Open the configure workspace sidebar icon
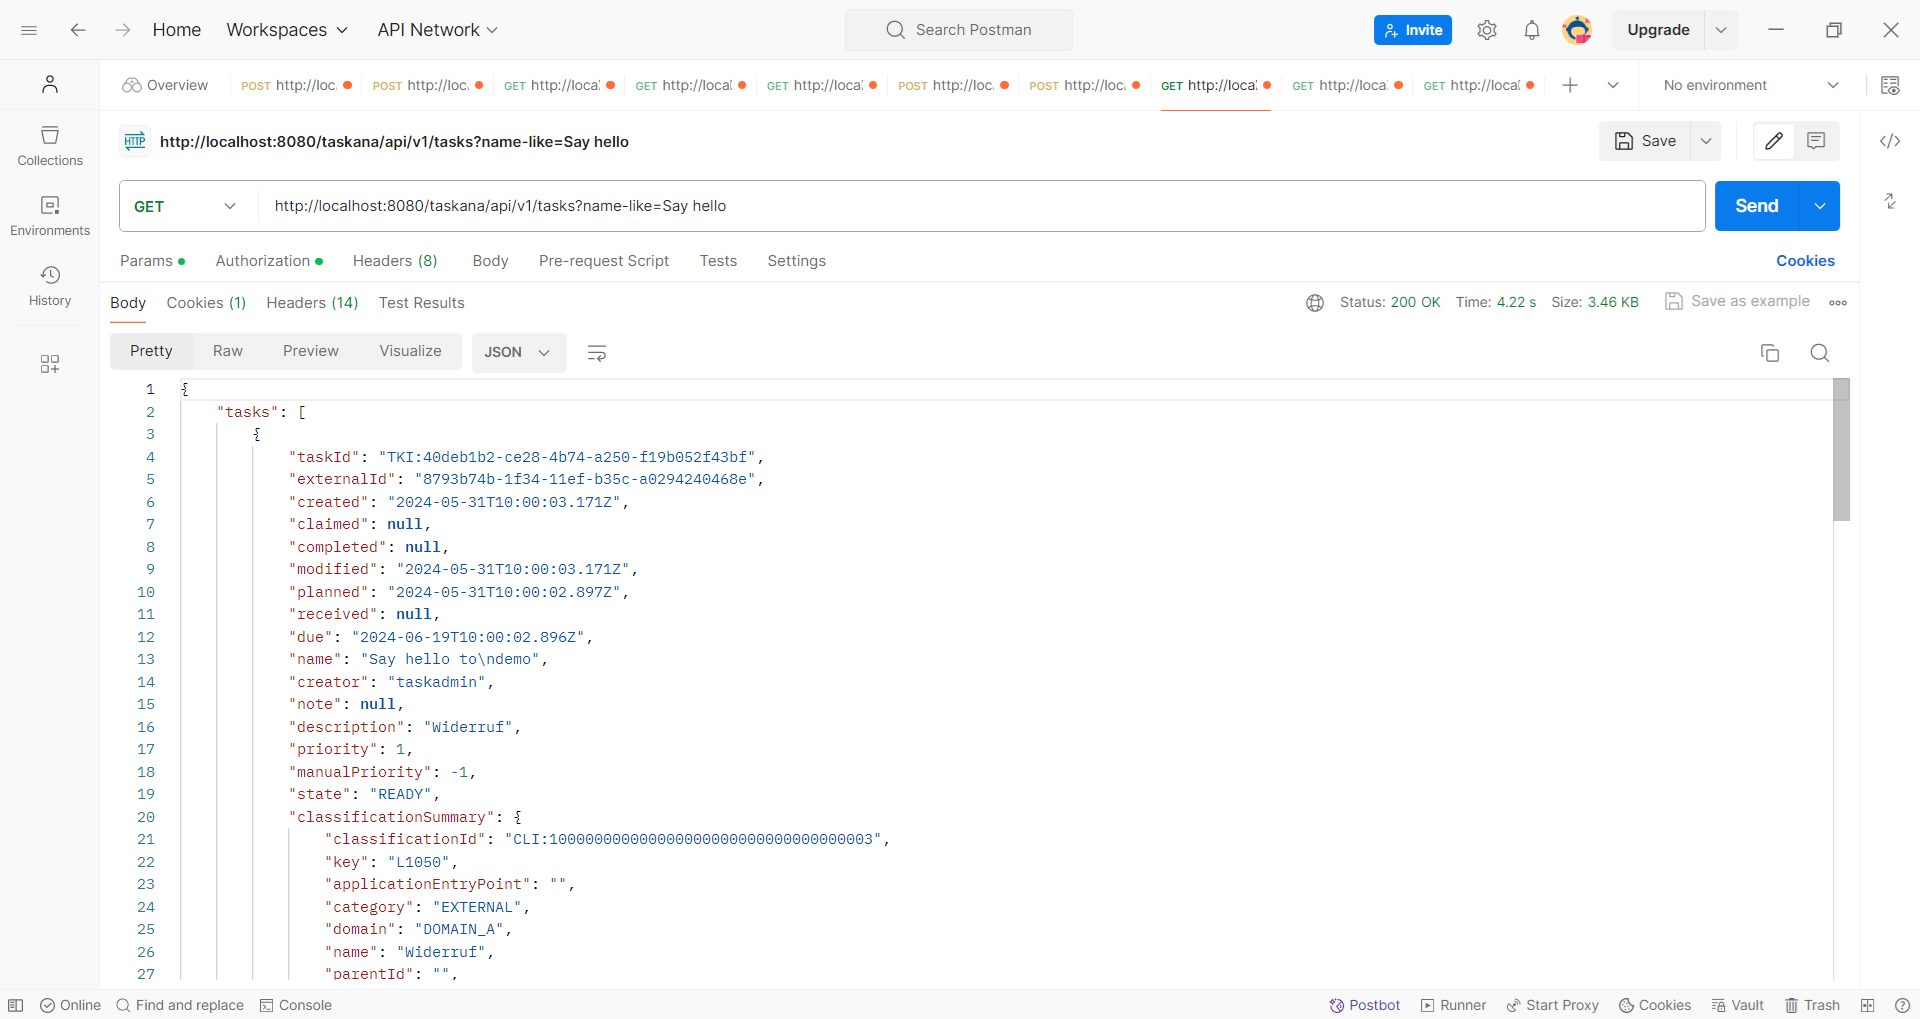 50,364
